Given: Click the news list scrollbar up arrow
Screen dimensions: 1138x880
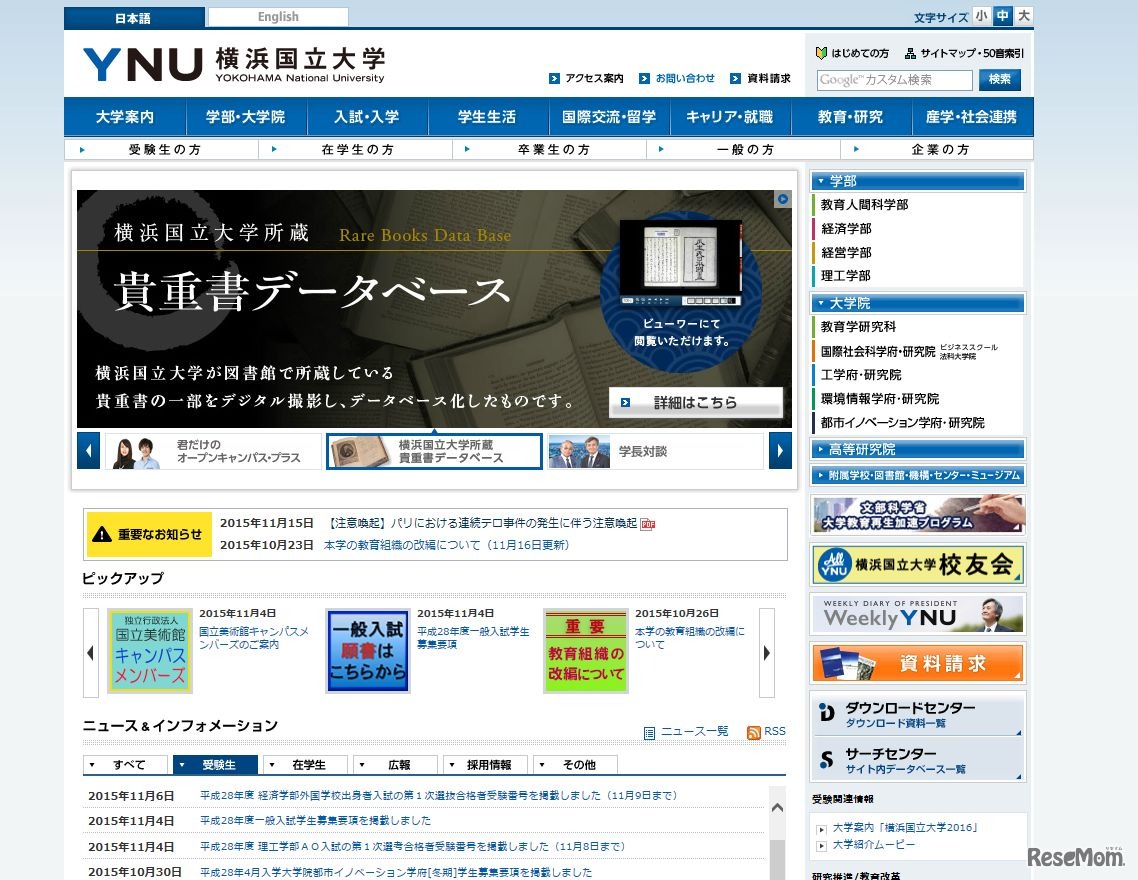Looking at the screenshot, I should 777,807.
